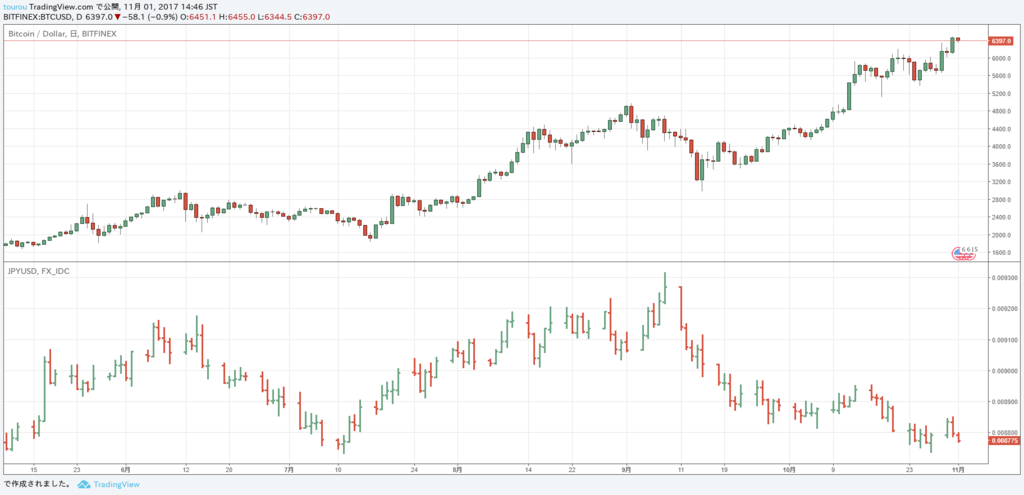The width and height of the screenshot is (1024, 495).
Task: Click the '5200.0' price axis label
Action: (x=1002, y=93)
